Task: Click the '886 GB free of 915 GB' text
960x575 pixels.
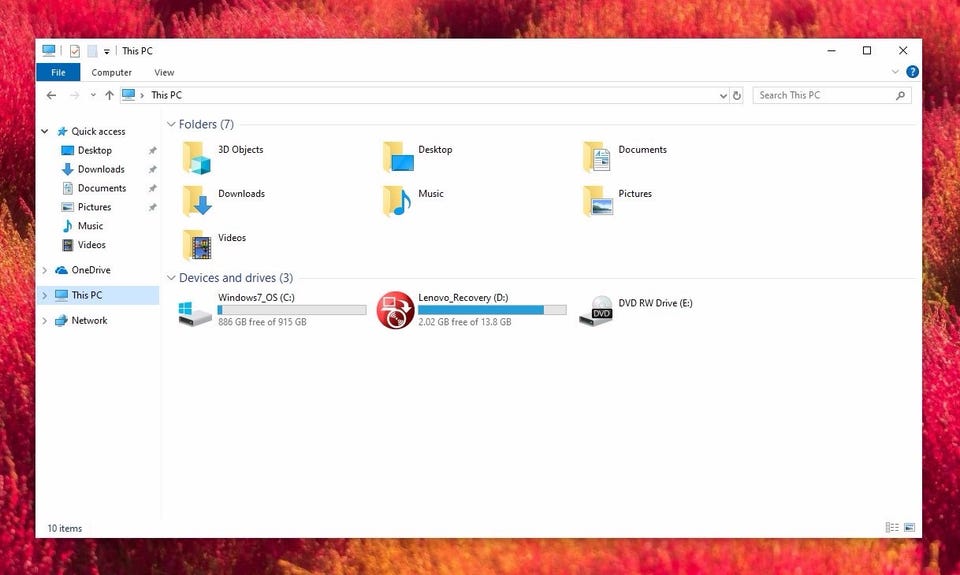Action: tap(262, 322)
